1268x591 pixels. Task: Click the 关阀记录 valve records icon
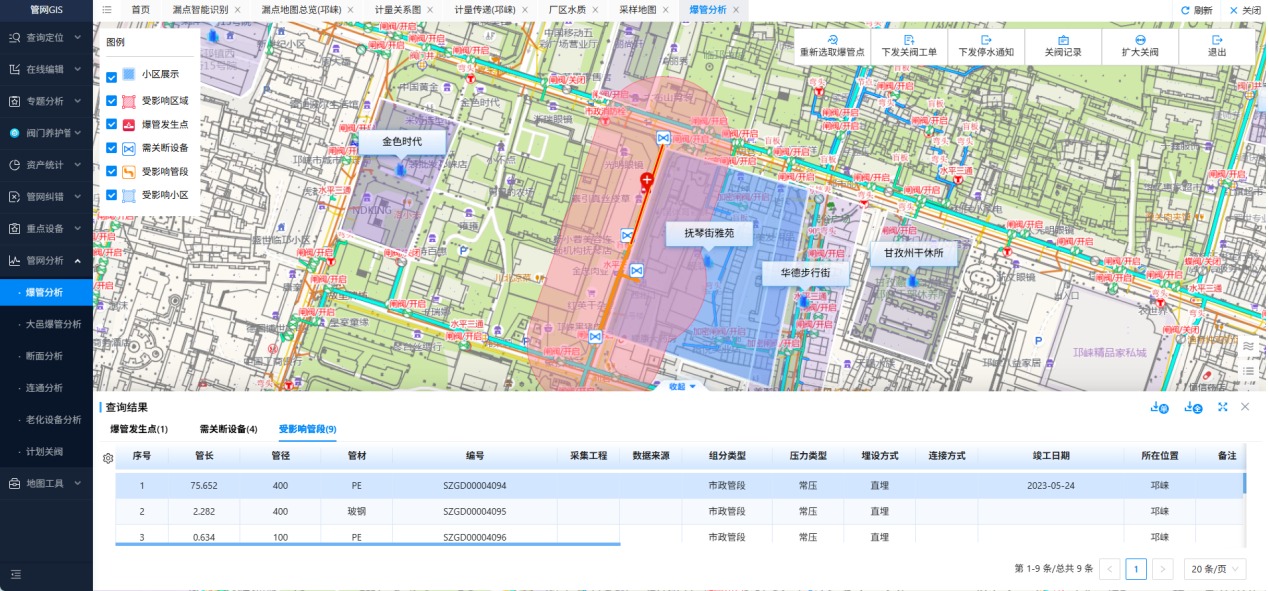click(1063, 40)
